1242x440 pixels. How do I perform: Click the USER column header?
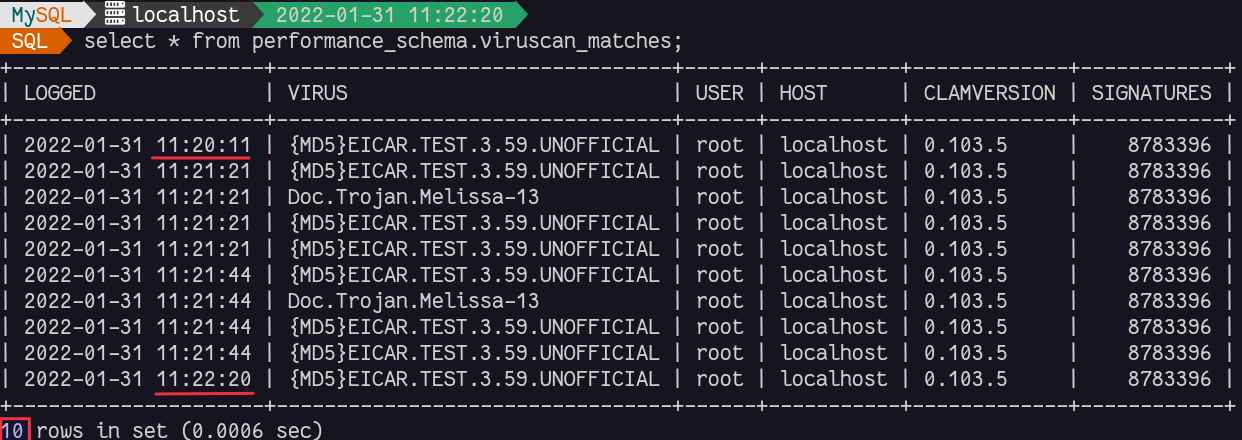coord(720,93)
